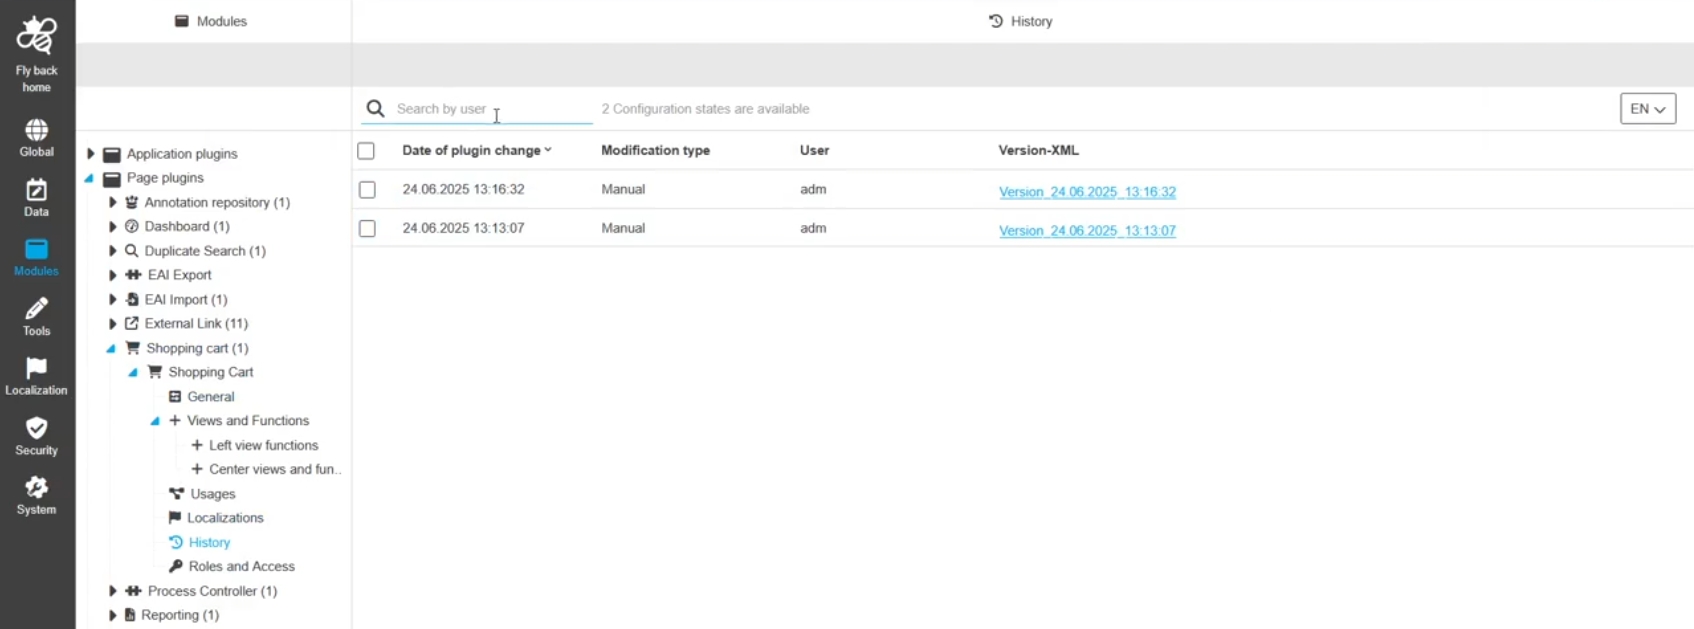Viewport: 1694px width, 629px height.
Task: Open the Security shield icon
Action: coord(37,429)
